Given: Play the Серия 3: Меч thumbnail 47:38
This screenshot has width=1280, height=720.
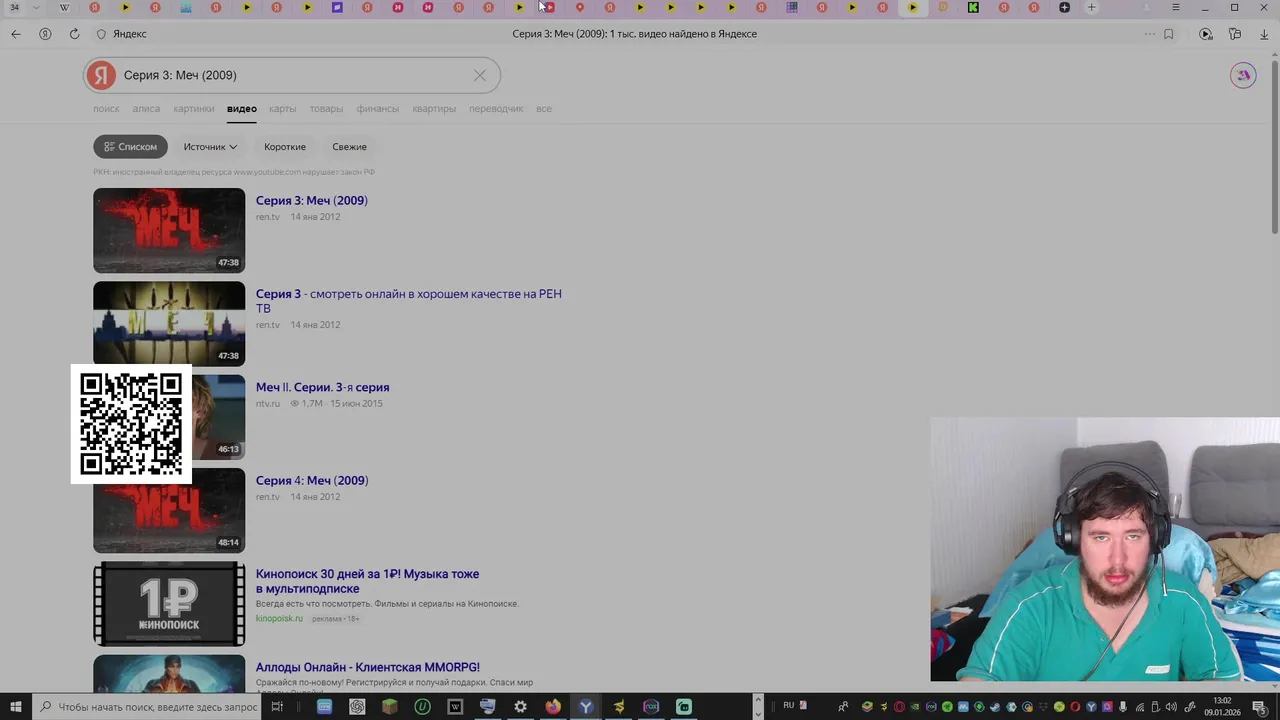Looking at the screenshot, I should (169, 230).
